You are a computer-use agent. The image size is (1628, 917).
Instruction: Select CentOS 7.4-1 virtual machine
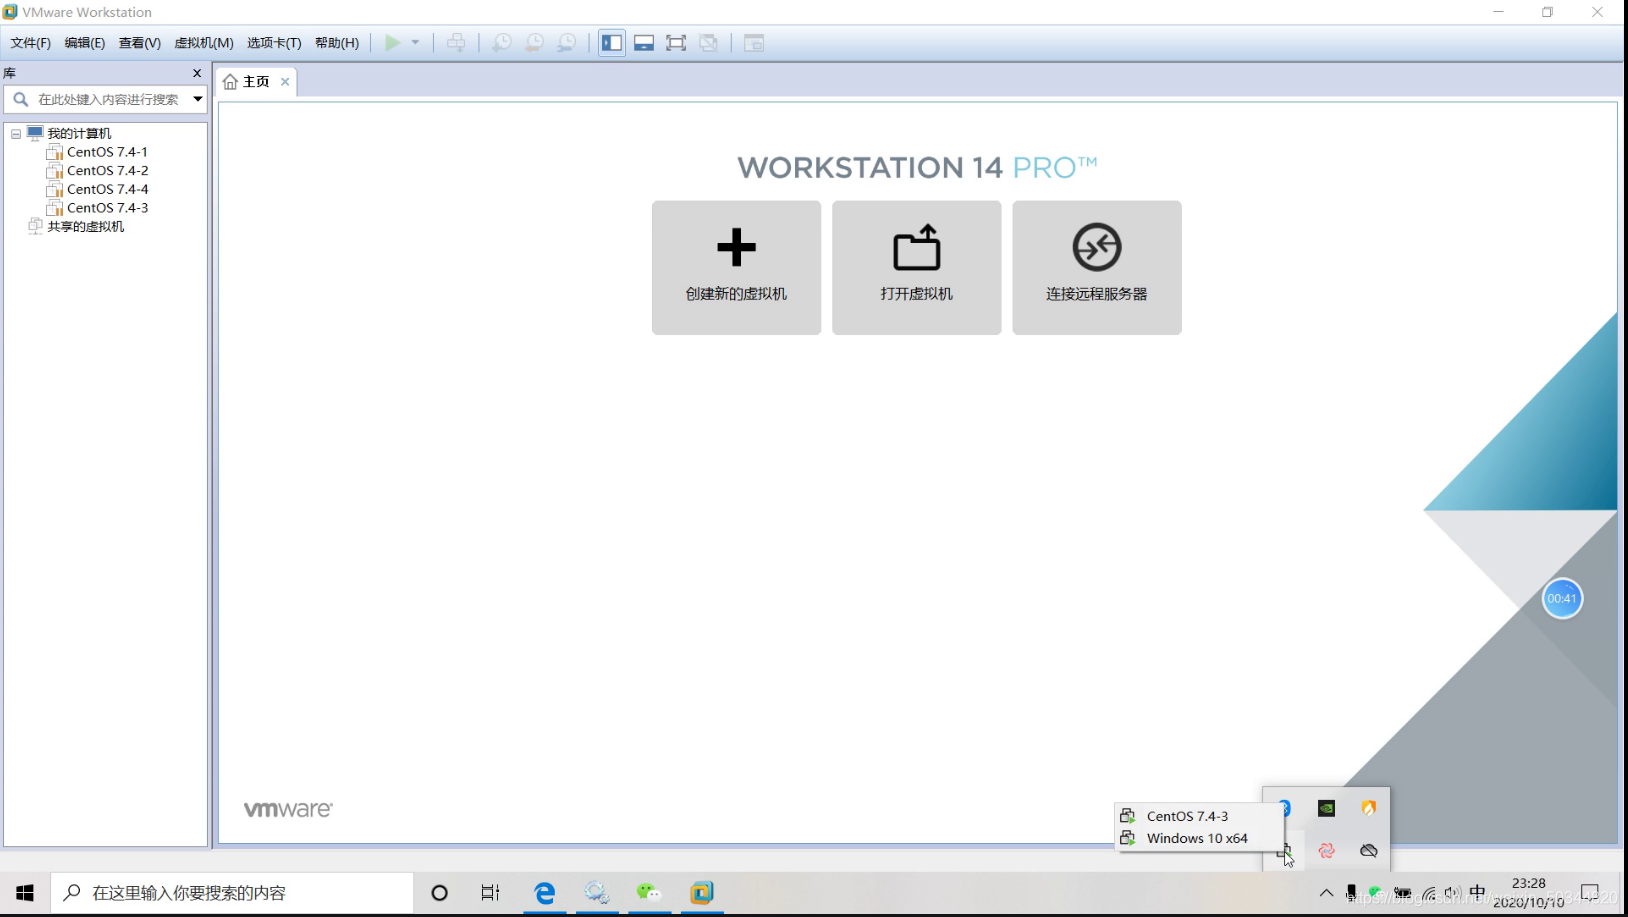point(107,152)
